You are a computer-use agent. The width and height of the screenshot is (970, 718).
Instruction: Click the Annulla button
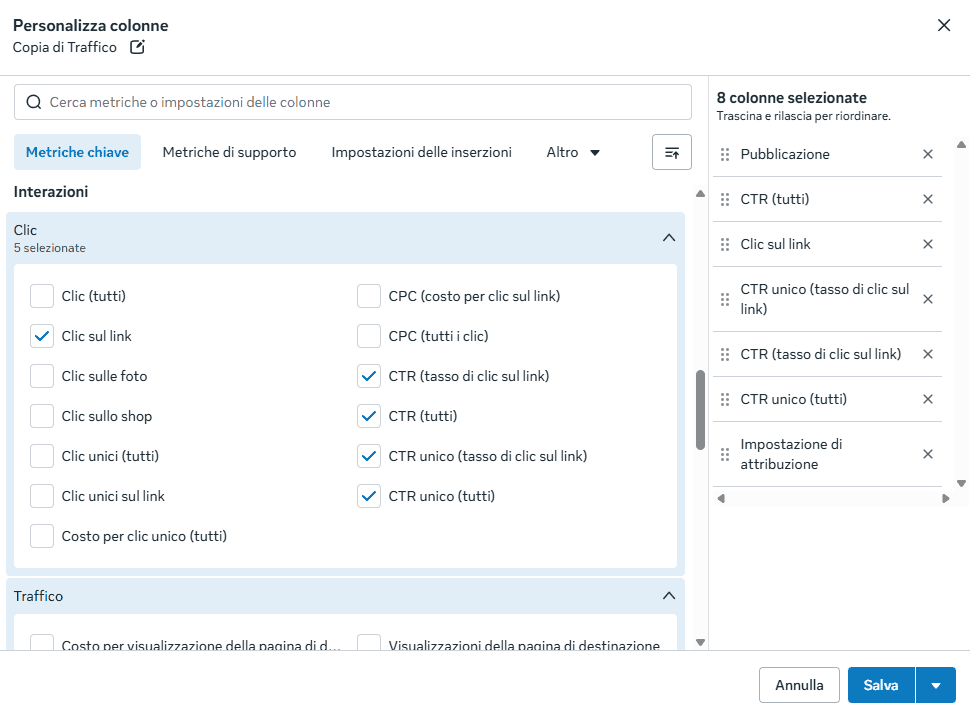point(799,685)
